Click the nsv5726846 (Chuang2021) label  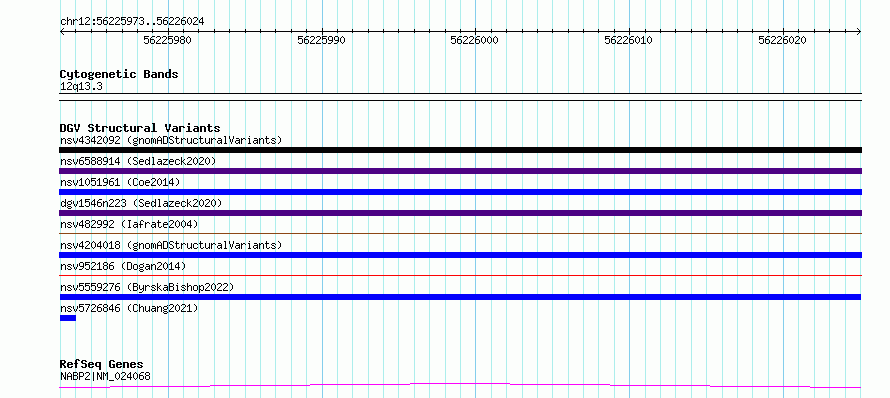(x=129, y=308)
